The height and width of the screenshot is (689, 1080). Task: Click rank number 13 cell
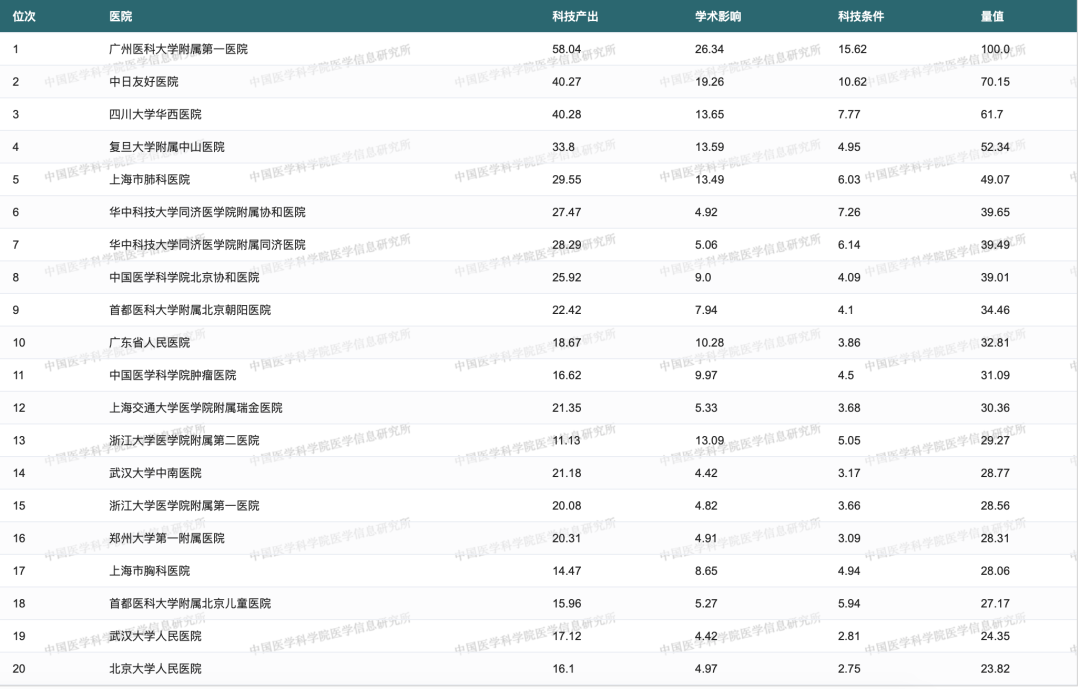19,440
